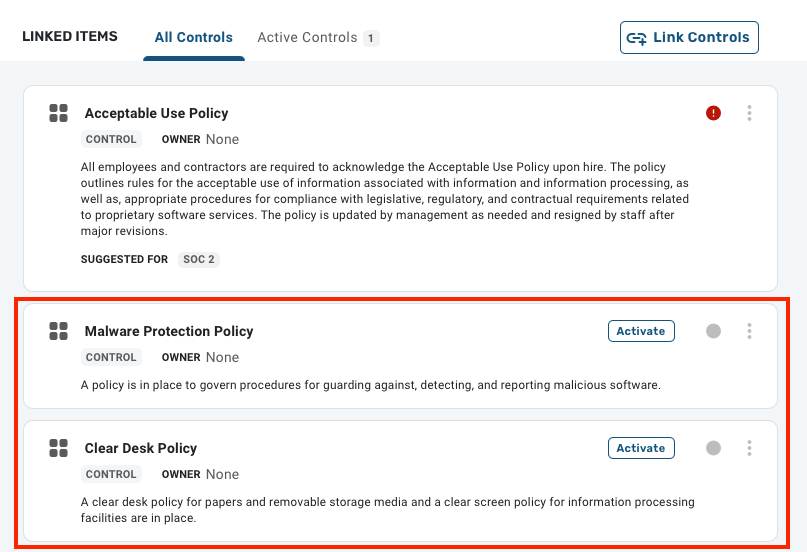
Task: Click the Active Controls count badge
Action: click(x=371, y=38)
